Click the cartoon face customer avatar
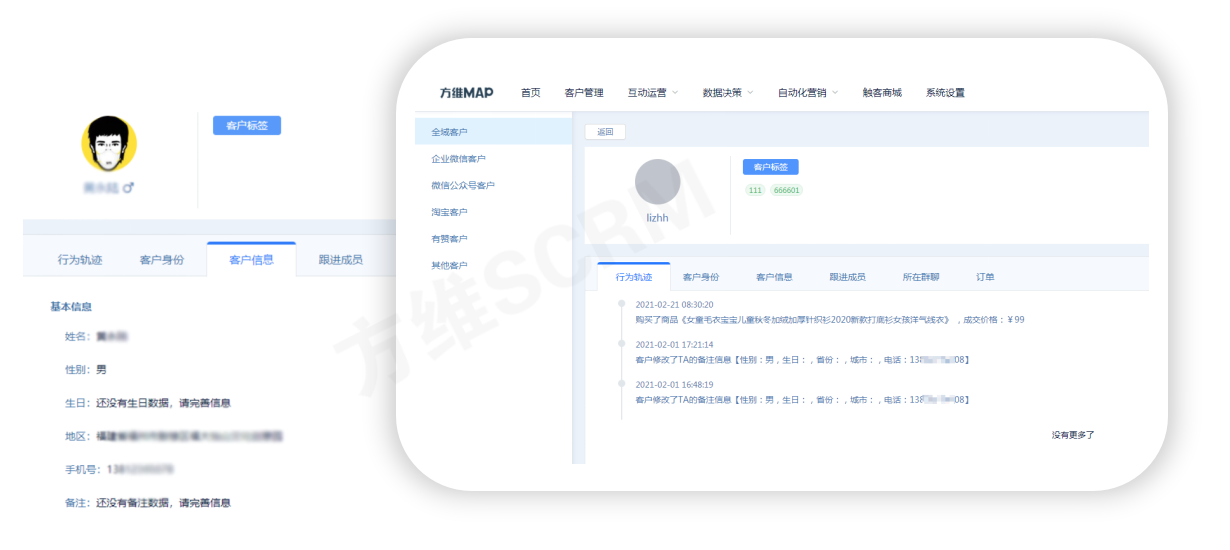Image resolution: width=1230 pixels, height=550 pixels. click(109, 143)
